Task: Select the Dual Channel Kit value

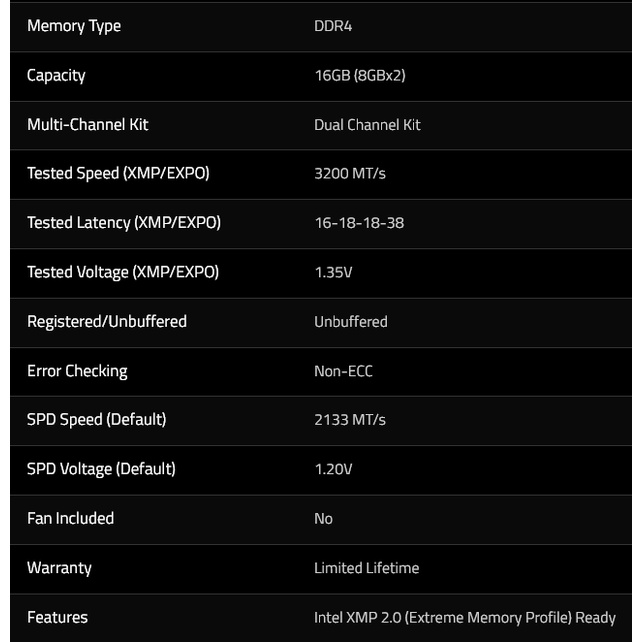Action: pos(367,125)
